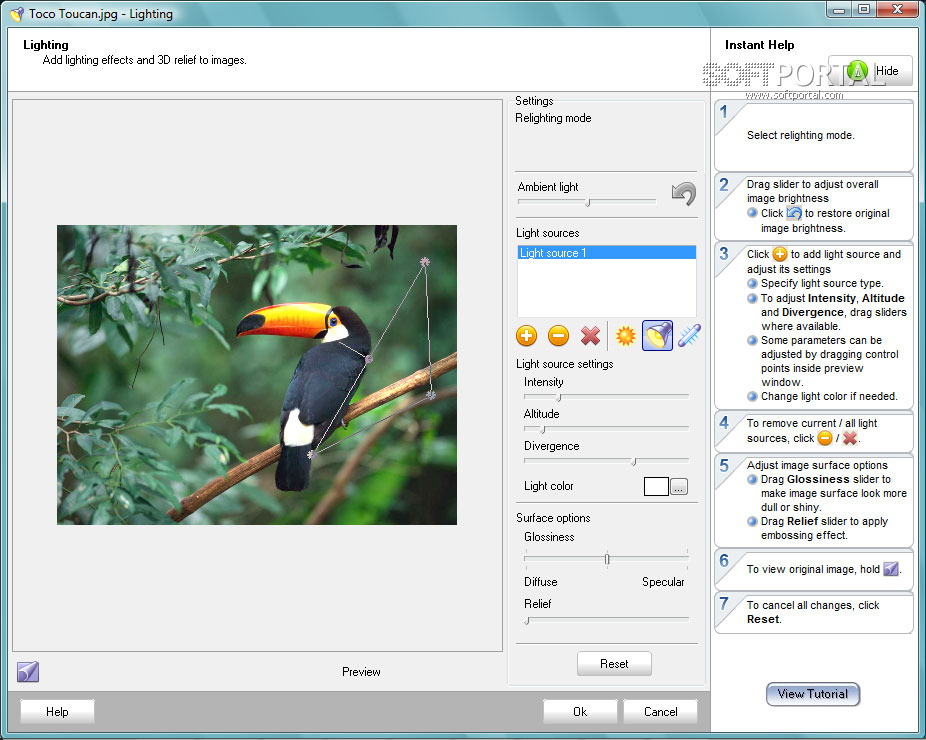Click the Altitude slider
The image size is (926, 740).
coord(607,429)
